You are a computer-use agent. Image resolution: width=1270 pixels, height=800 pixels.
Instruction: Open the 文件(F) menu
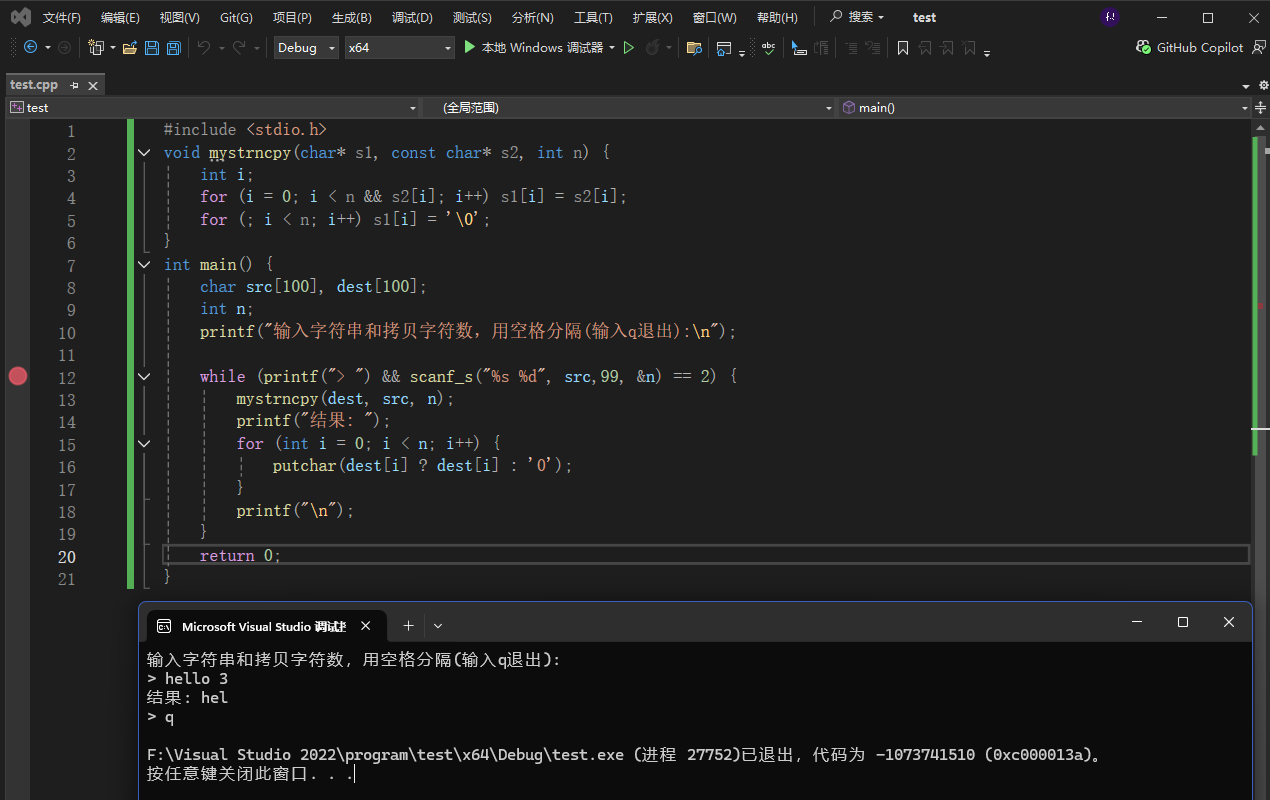pos(62,17)
